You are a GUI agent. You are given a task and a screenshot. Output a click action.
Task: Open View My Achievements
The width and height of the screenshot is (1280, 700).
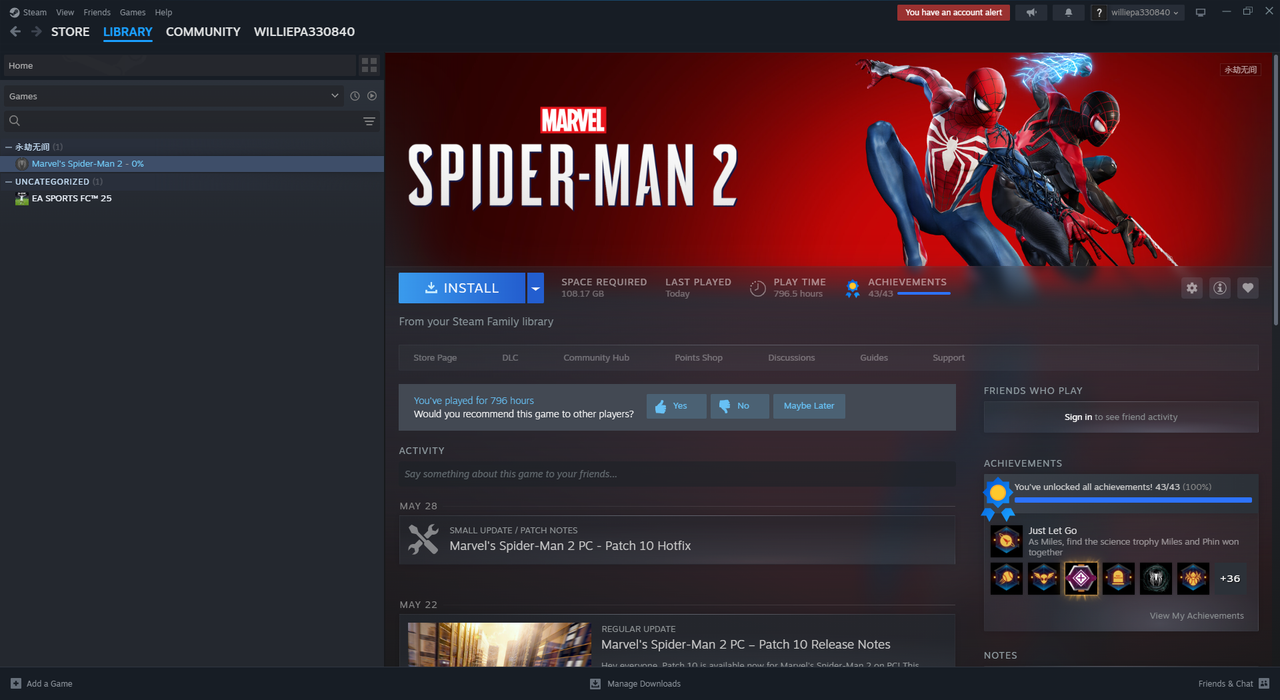point(1196,616)
